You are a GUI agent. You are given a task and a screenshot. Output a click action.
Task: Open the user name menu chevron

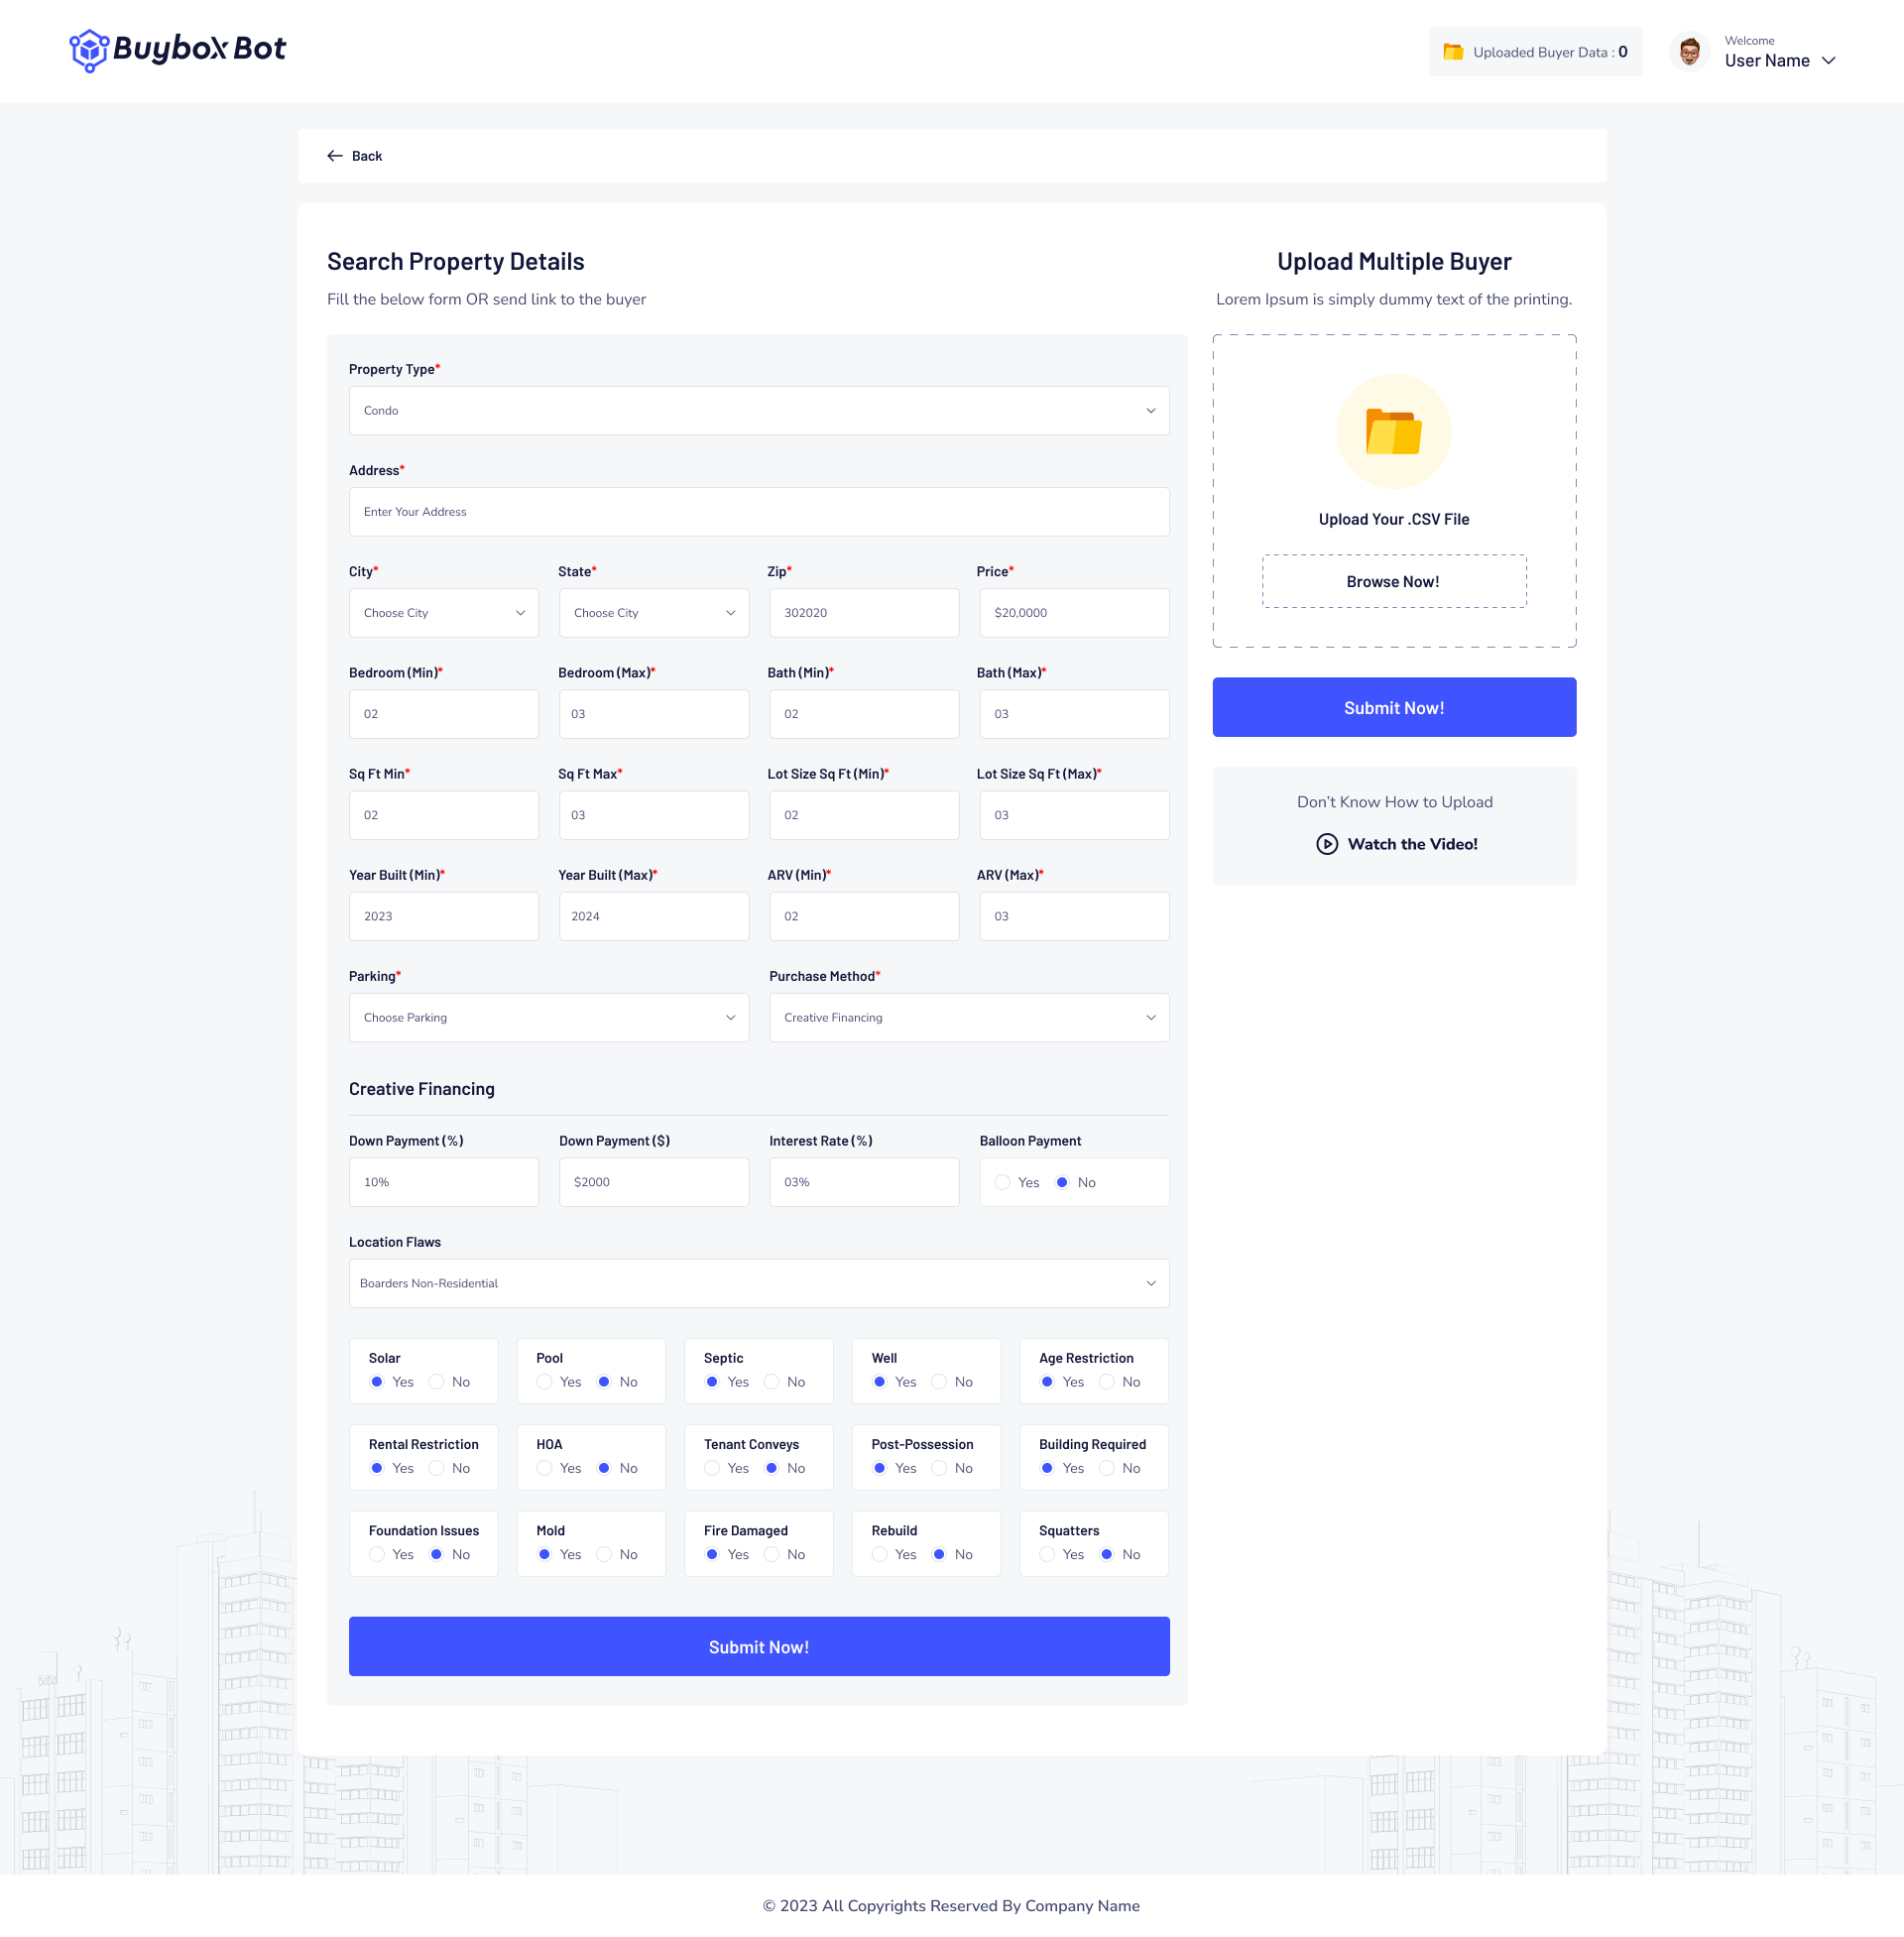click(x=1829, y=61)
